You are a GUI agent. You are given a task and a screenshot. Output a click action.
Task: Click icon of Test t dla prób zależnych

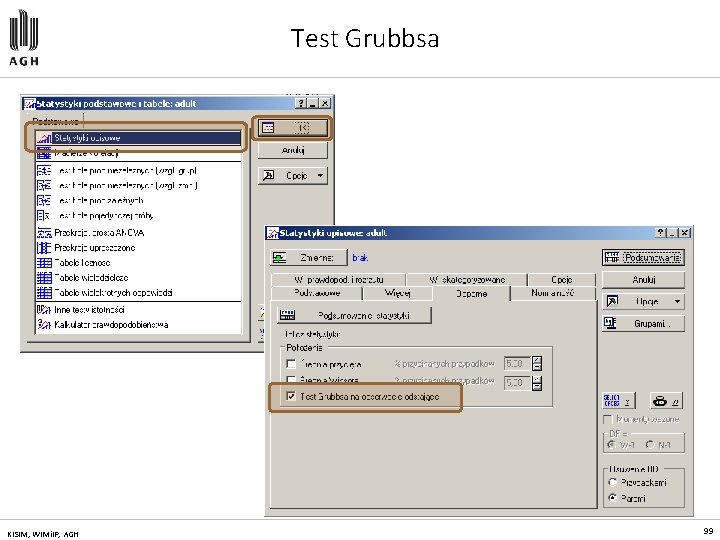click(x=44, y=201)
